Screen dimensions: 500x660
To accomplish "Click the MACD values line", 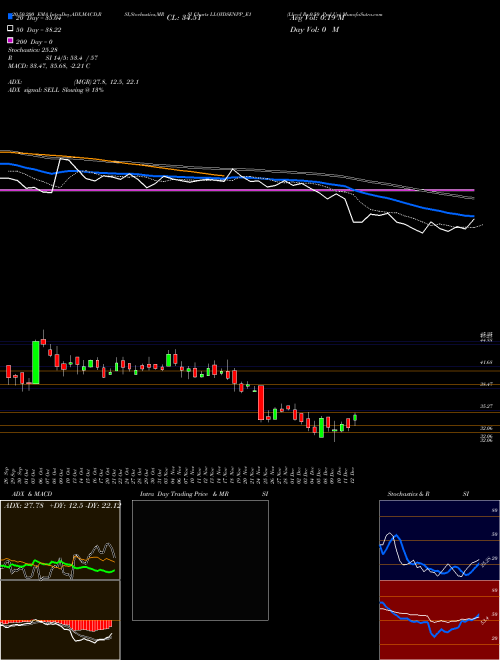I will (x=49, y=66).
